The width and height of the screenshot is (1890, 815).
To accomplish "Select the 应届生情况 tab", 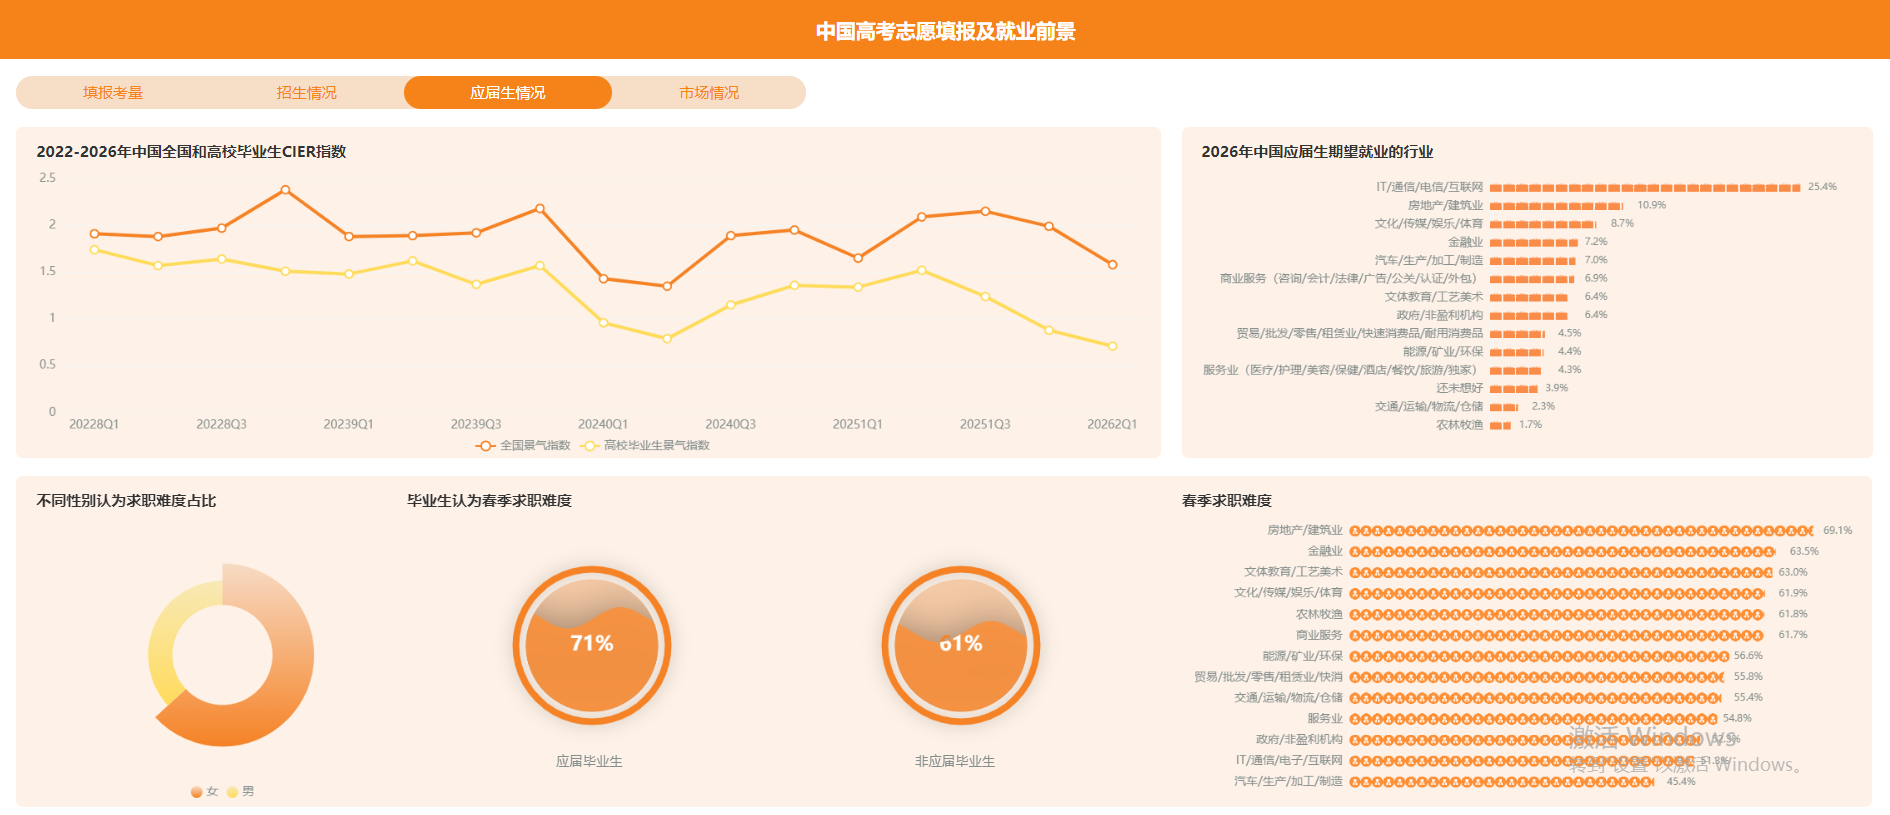I will pos(508,92).
